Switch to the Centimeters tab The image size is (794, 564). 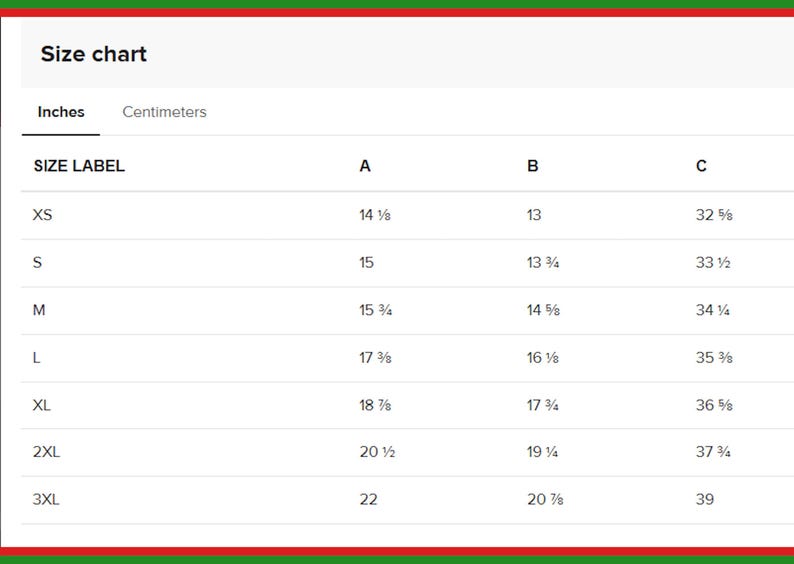(164, 112)
